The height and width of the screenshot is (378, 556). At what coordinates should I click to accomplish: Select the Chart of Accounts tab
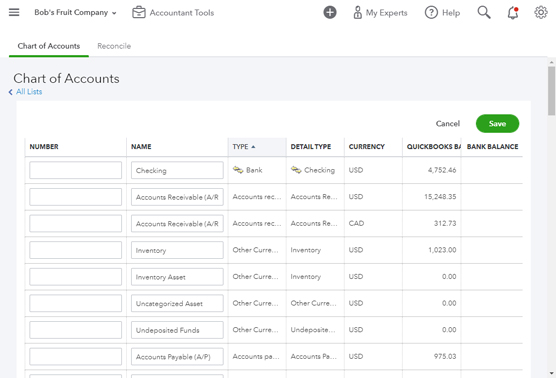[49, 46]
